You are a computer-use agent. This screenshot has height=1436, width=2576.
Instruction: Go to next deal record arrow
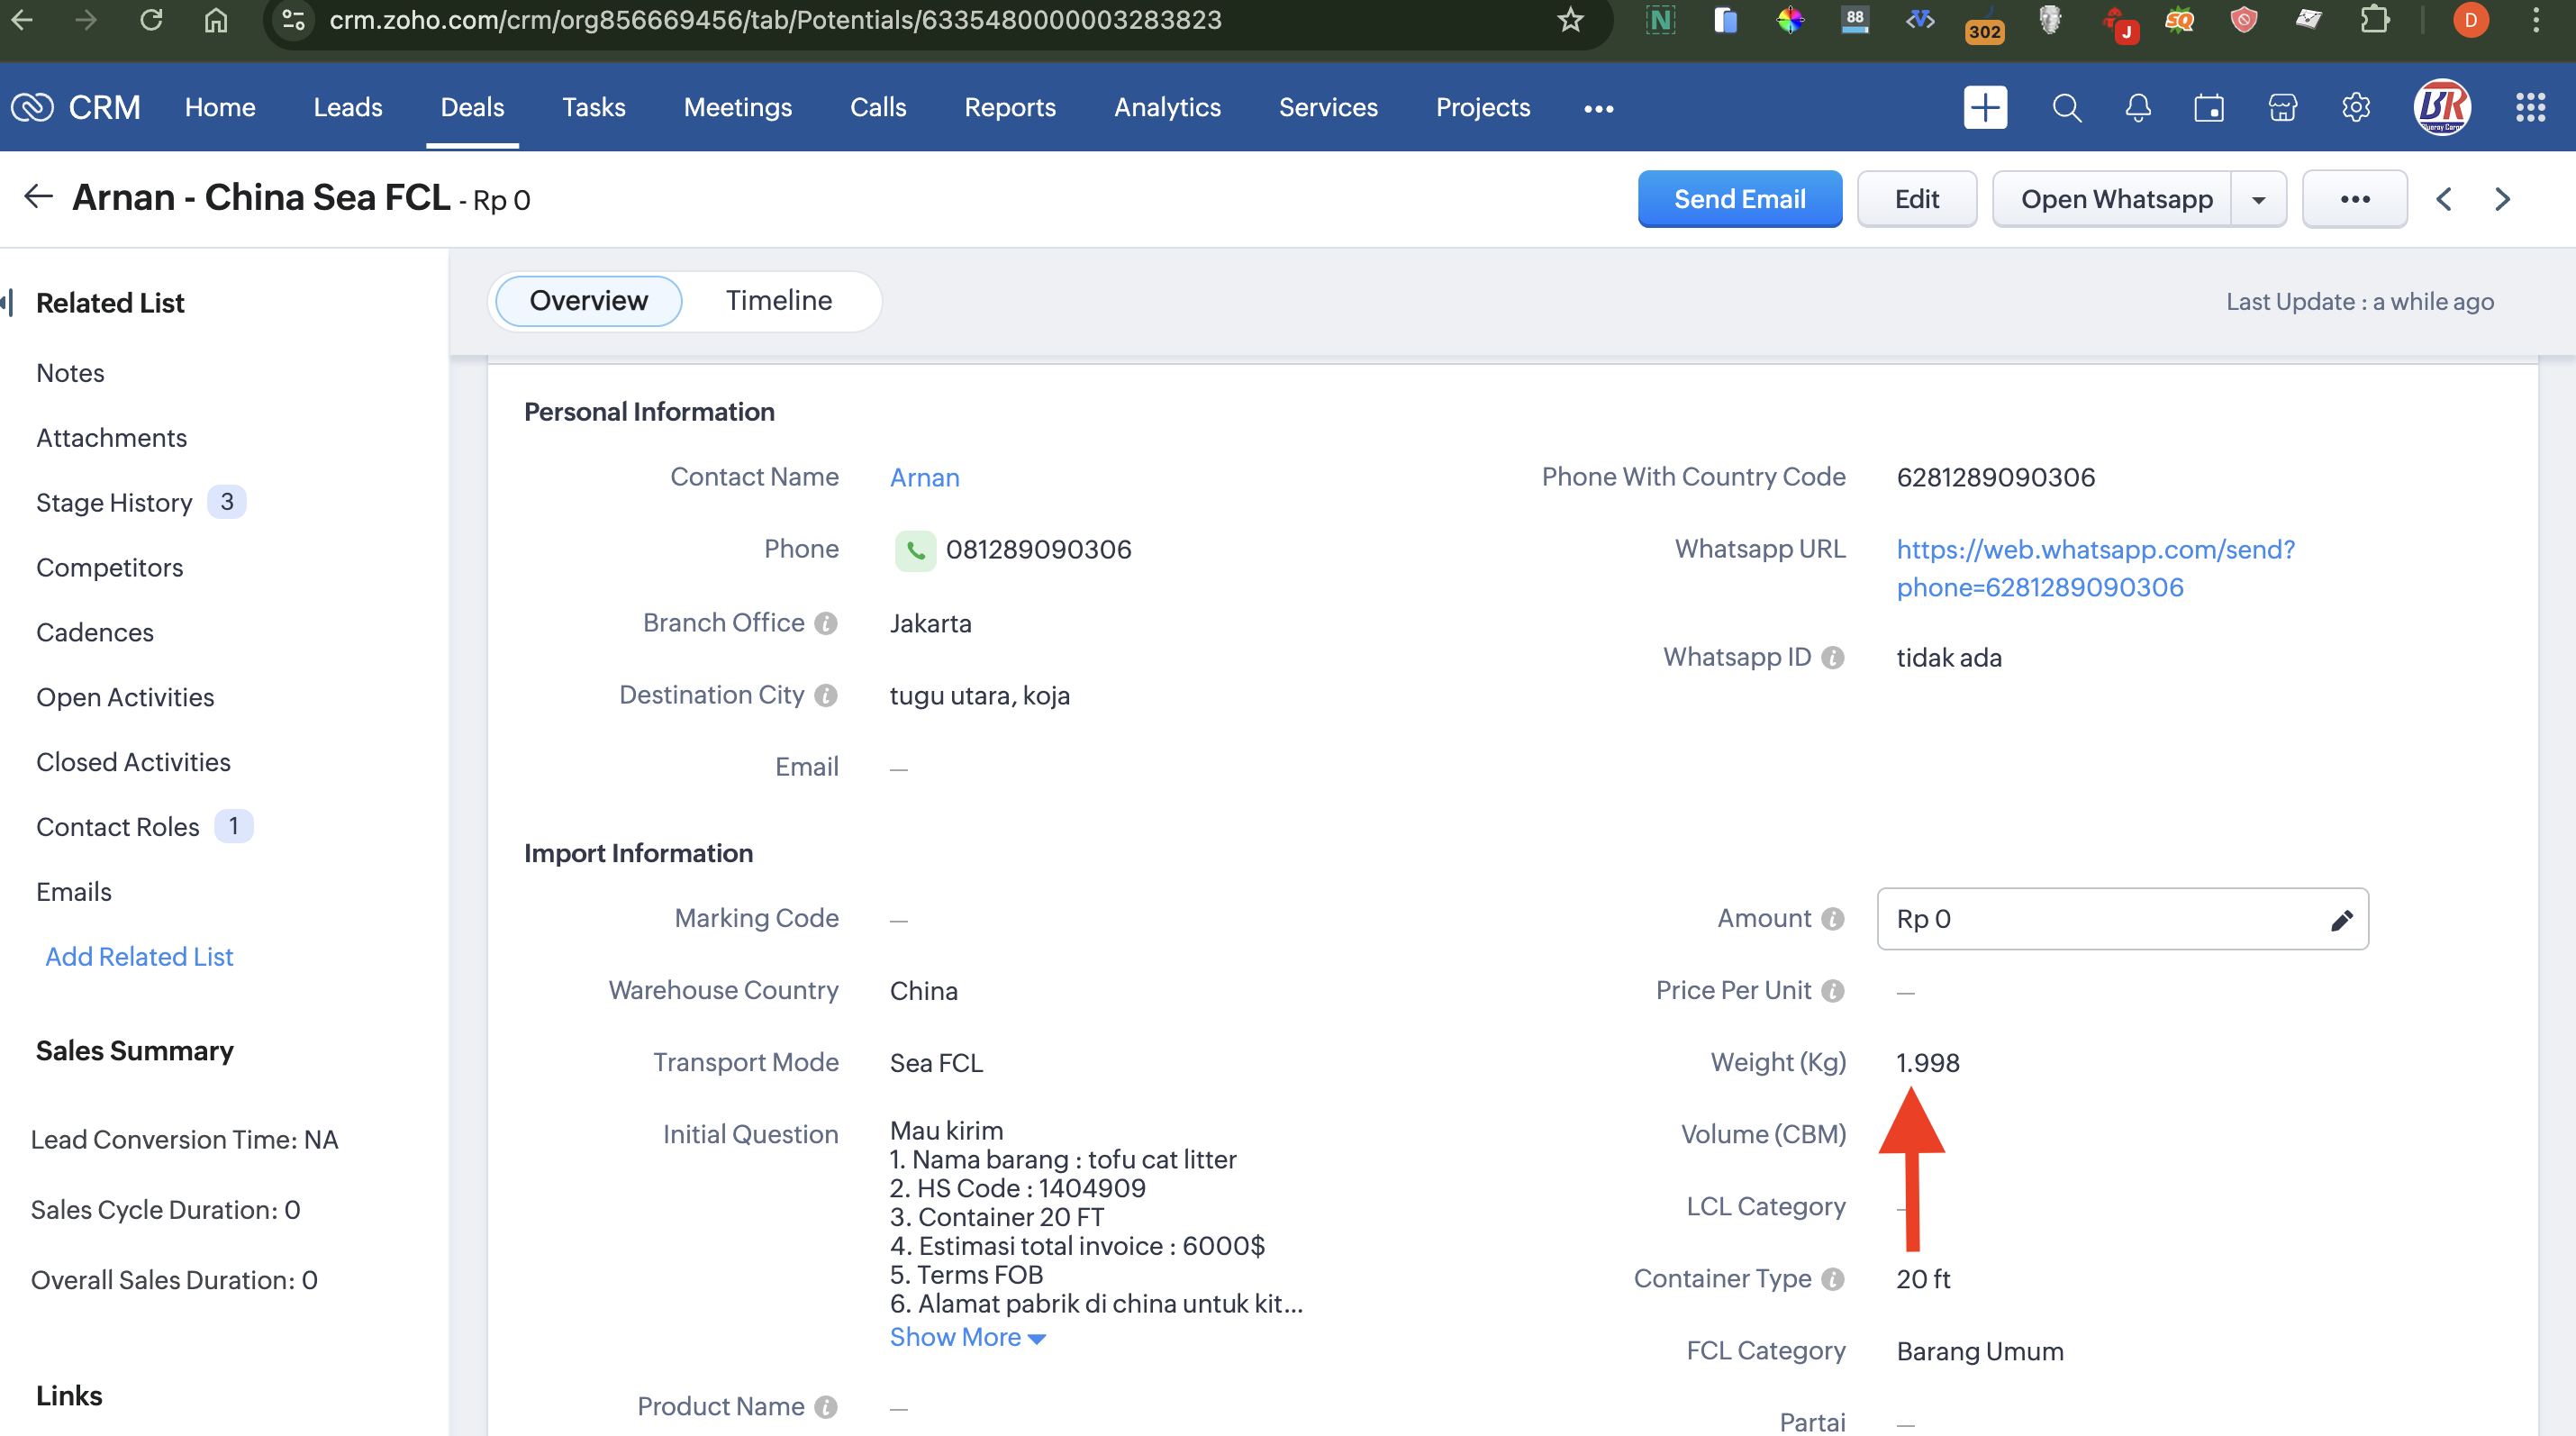coord(2502,199)
